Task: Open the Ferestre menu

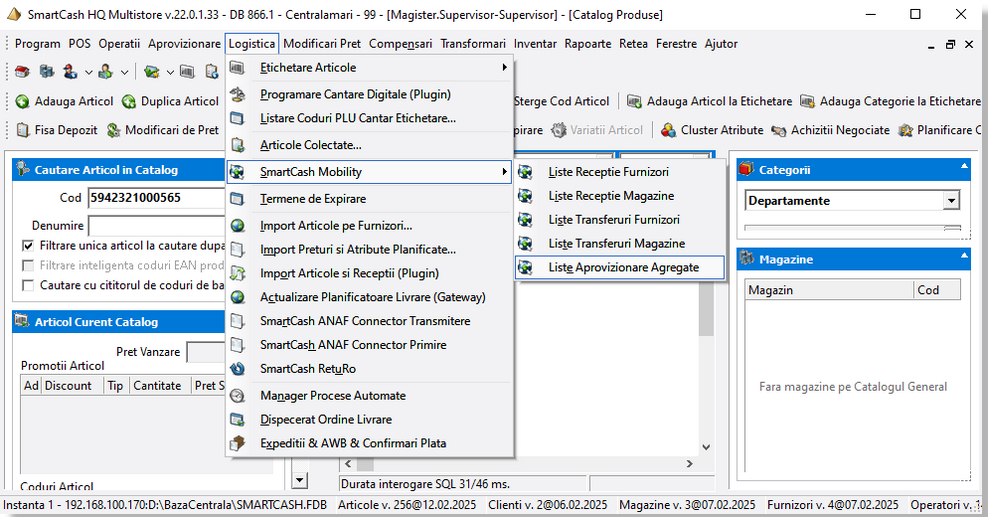Action: click(676, 43)
